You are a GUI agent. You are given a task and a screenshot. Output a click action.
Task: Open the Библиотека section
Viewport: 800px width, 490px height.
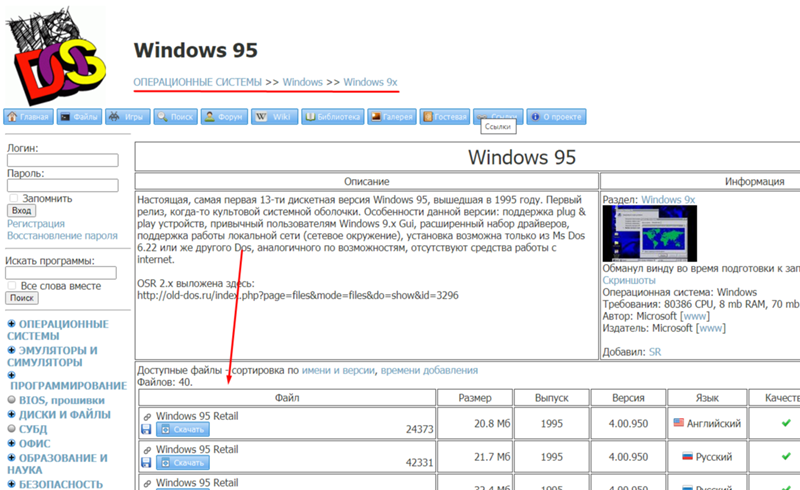click(x=333, y=117)
